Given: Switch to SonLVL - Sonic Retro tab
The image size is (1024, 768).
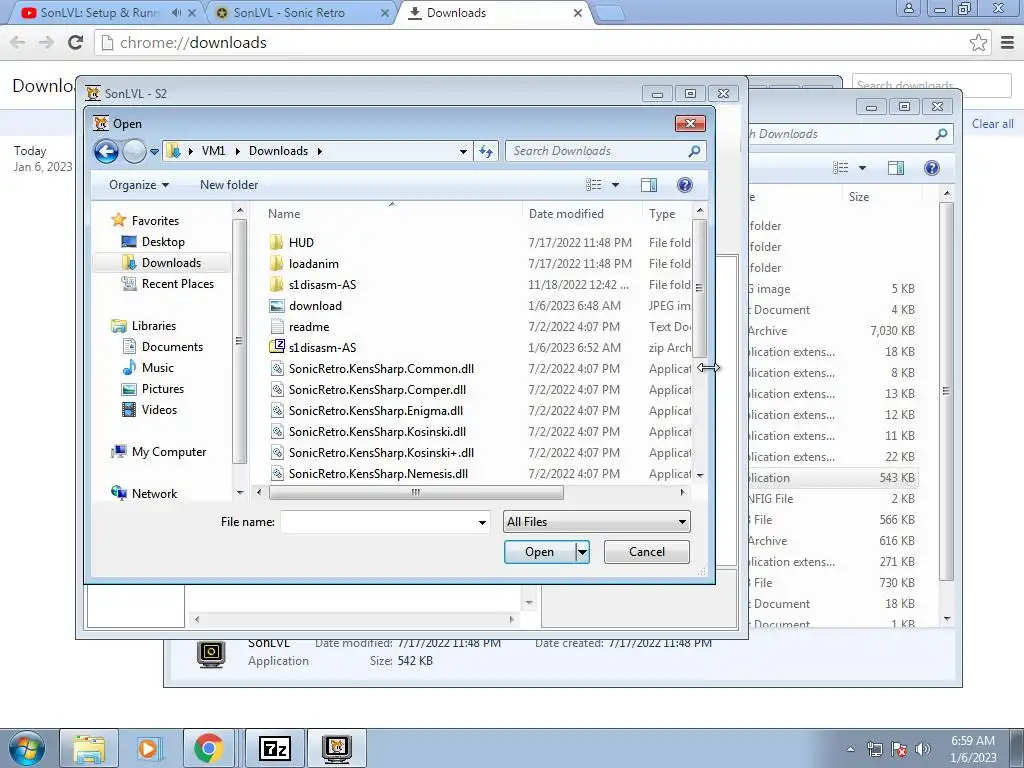Looking at the screenshot, I should [x=289, y=12].
